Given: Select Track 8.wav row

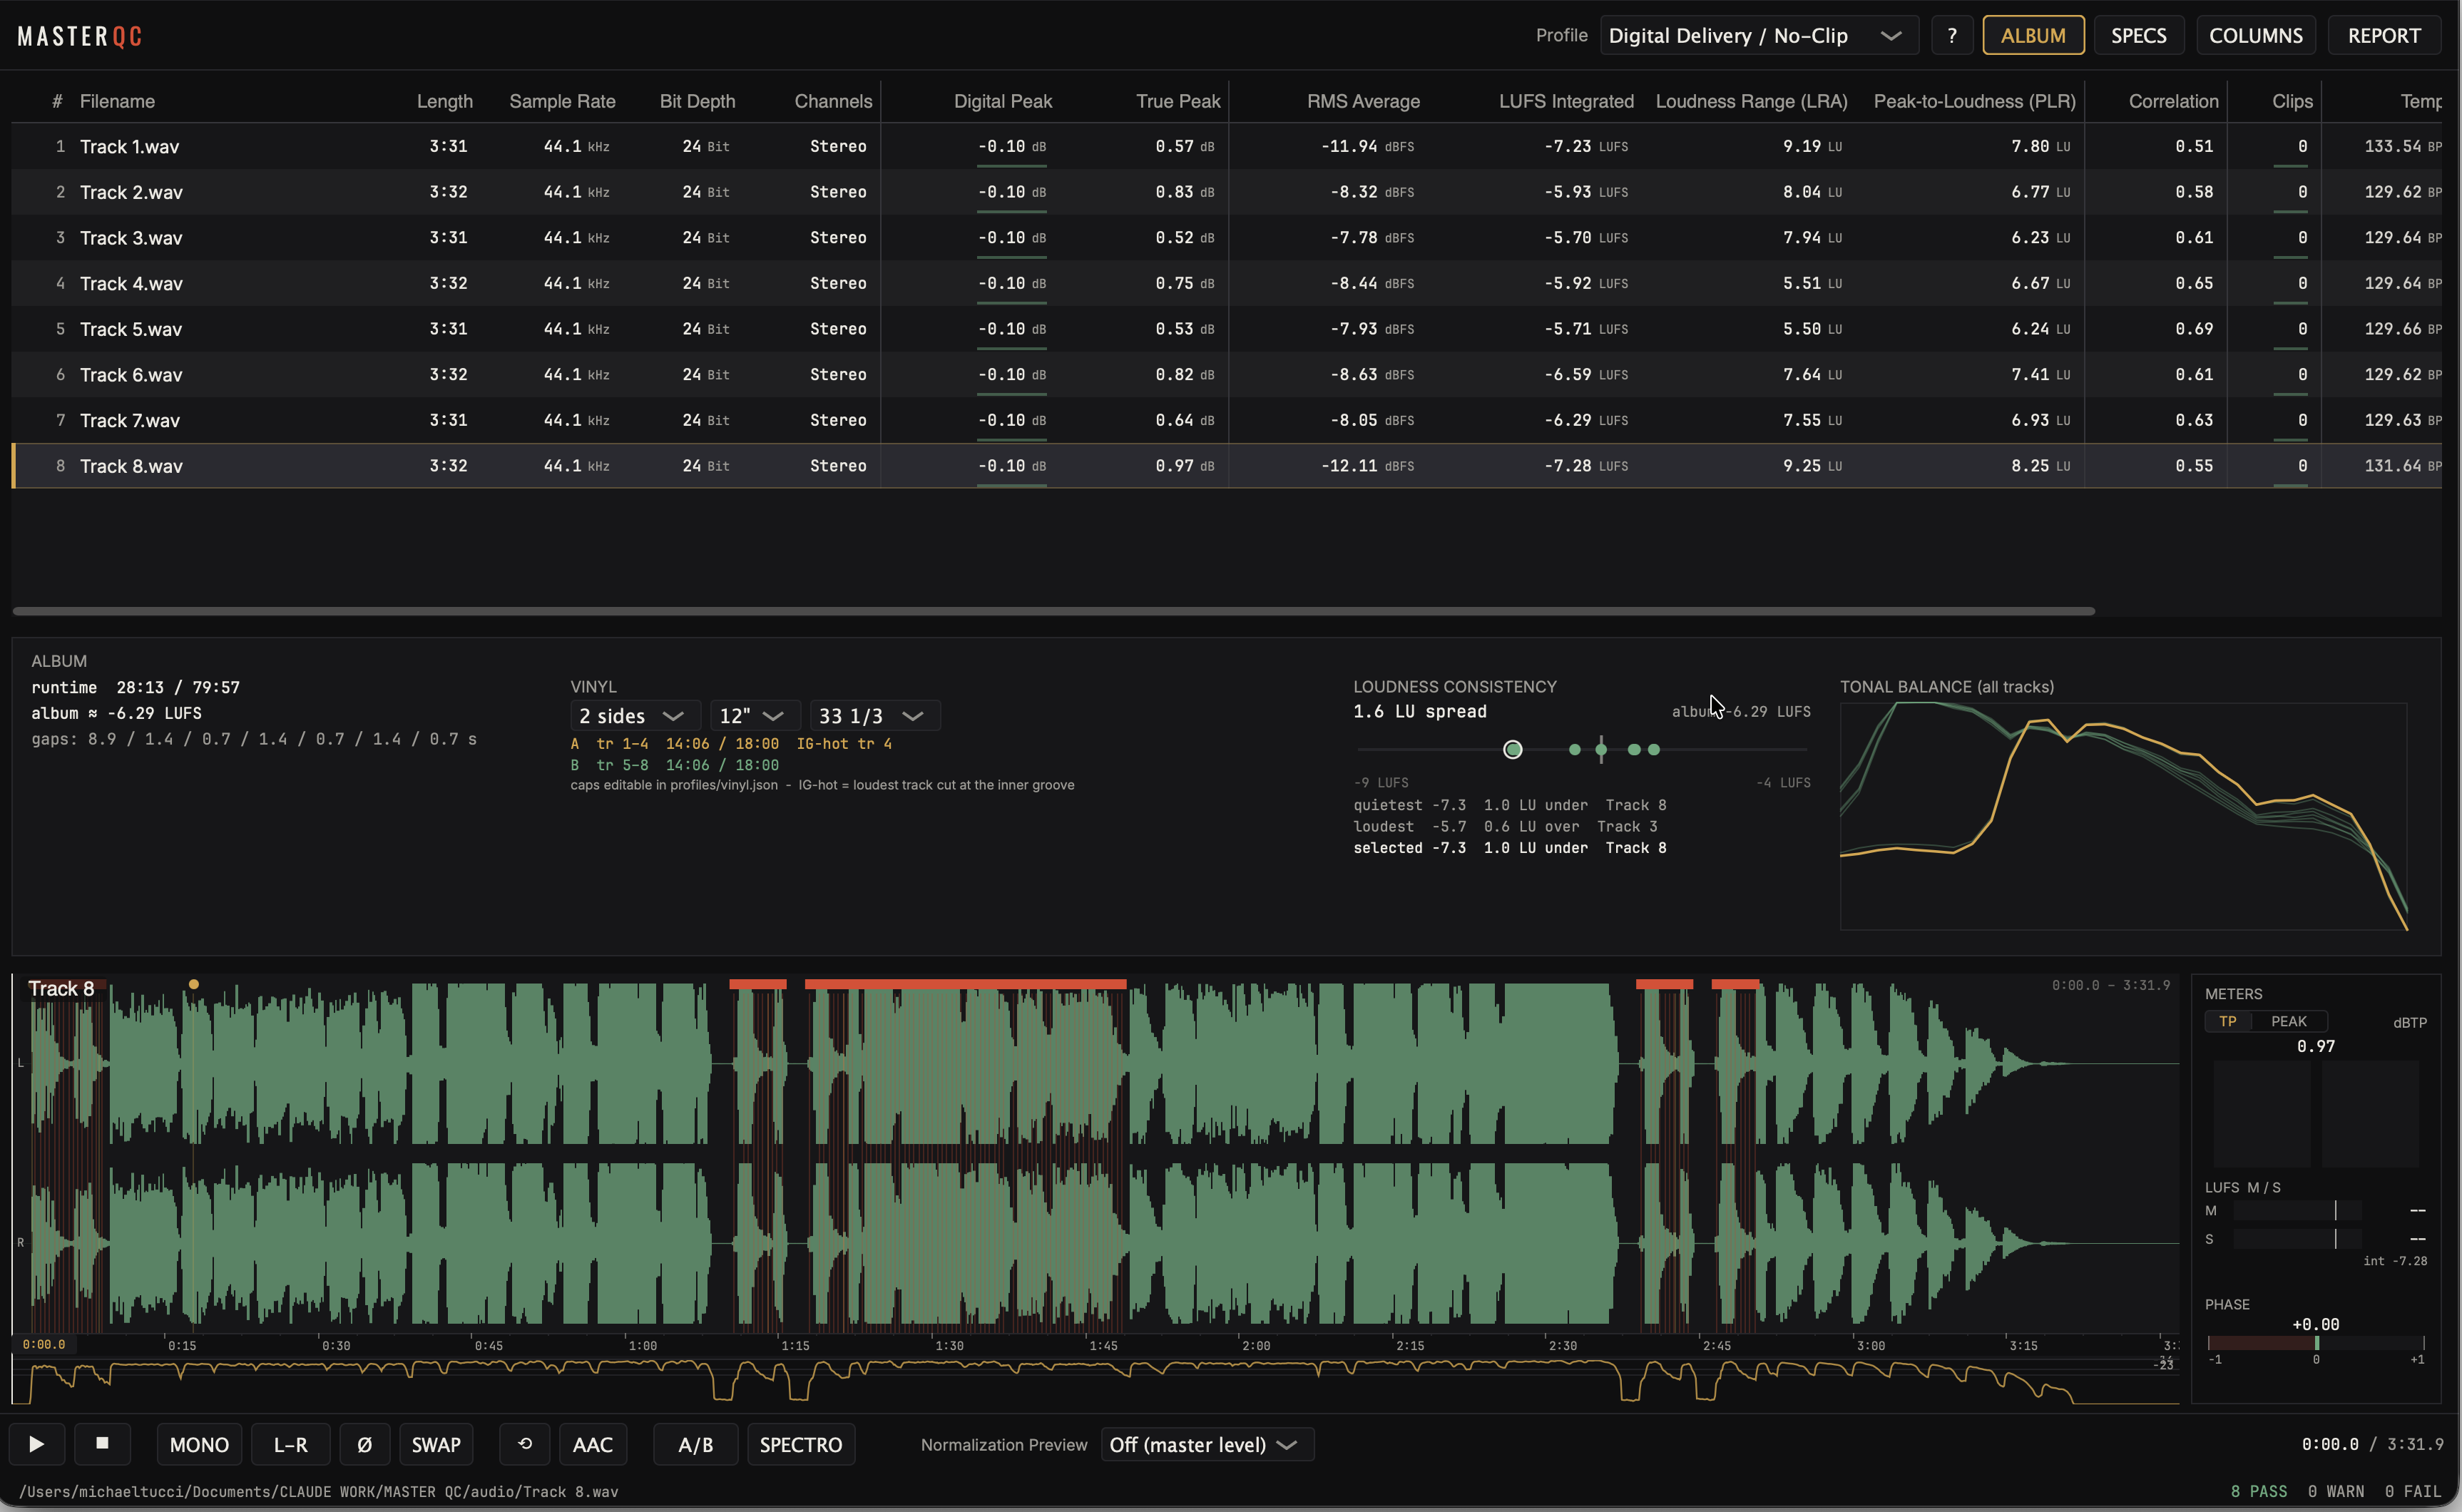Looking at the screenshot, I should click(1226, 466).
